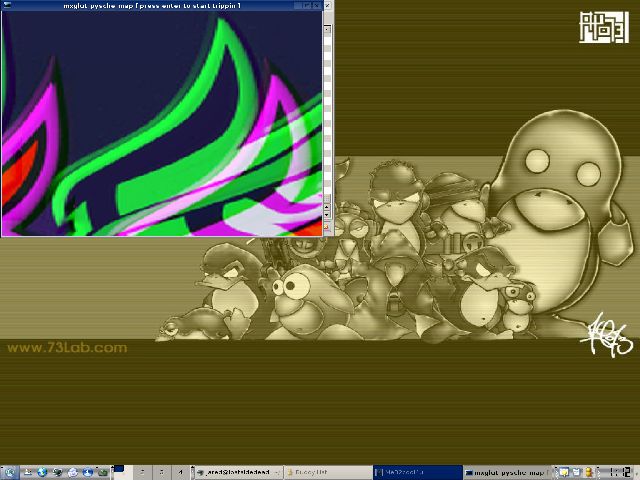Click the yellow note system tray icon
Screen dimensions: 640x480
click(564, 472)
